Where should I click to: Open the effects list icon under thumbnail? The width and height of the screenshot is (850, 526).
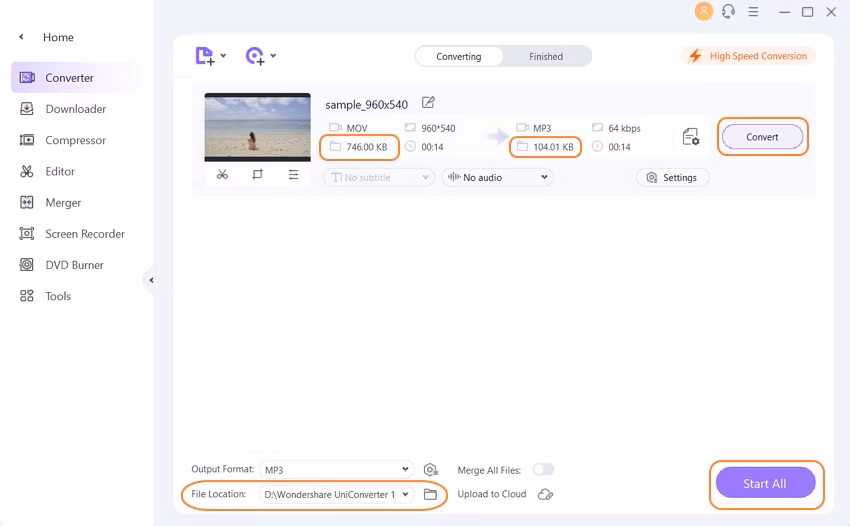[293, 174]
